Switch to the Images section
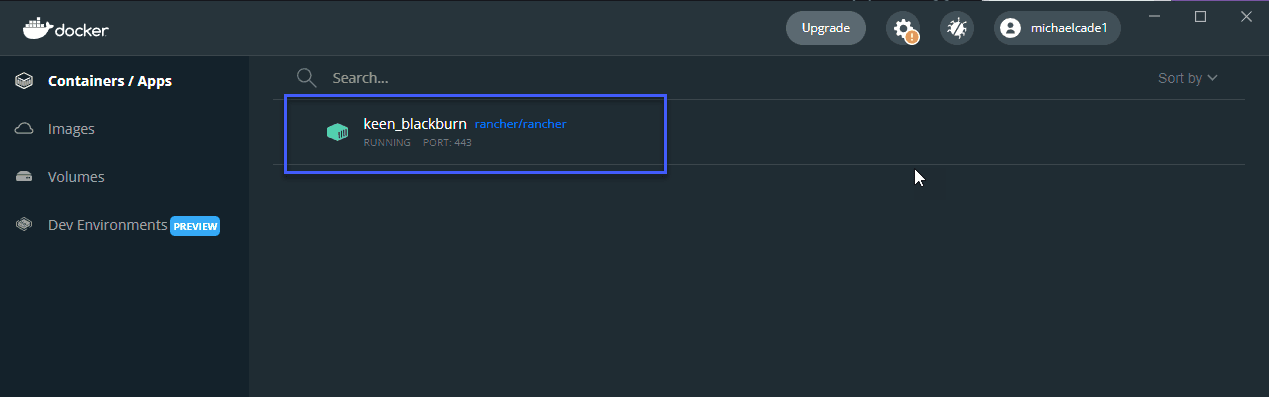This screenshot has height=397, width=1269. pos(71,129)
